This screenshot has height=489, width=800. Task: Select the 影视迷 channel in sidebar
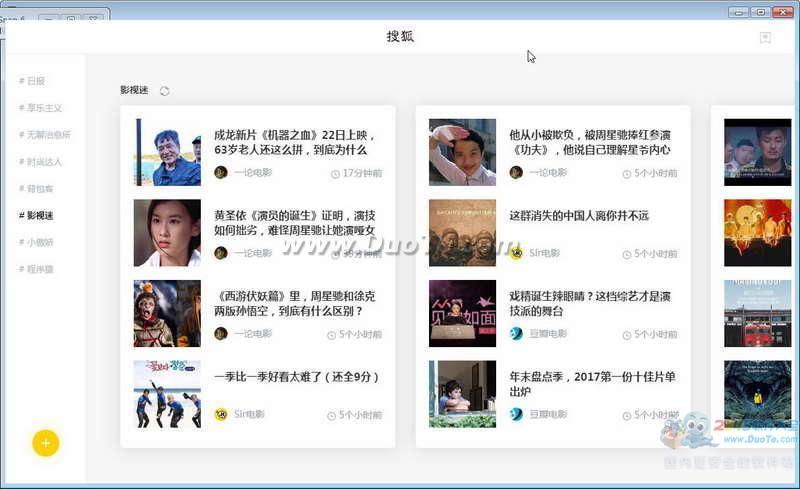[x=36, y=215]
